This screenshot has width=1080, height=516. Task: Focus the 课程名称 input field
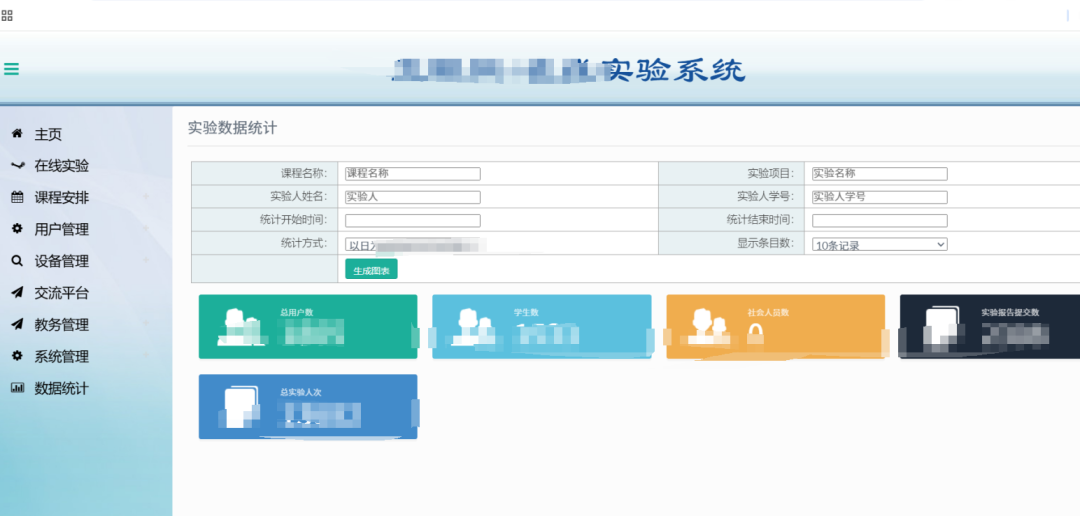tap(413, 174)
